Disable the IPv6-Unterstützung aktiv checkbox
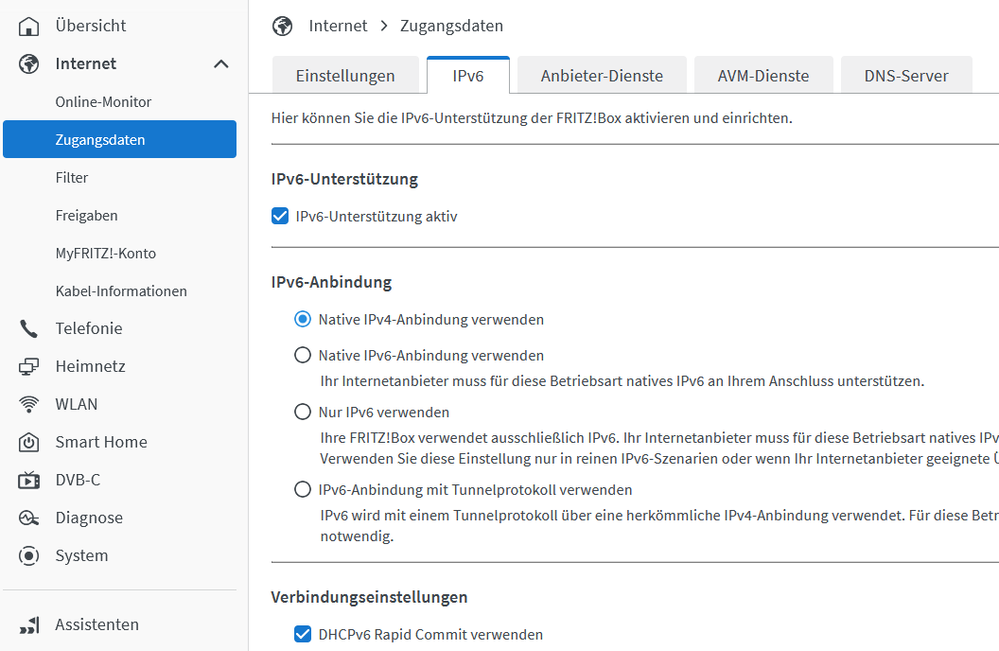 point(280,216)
